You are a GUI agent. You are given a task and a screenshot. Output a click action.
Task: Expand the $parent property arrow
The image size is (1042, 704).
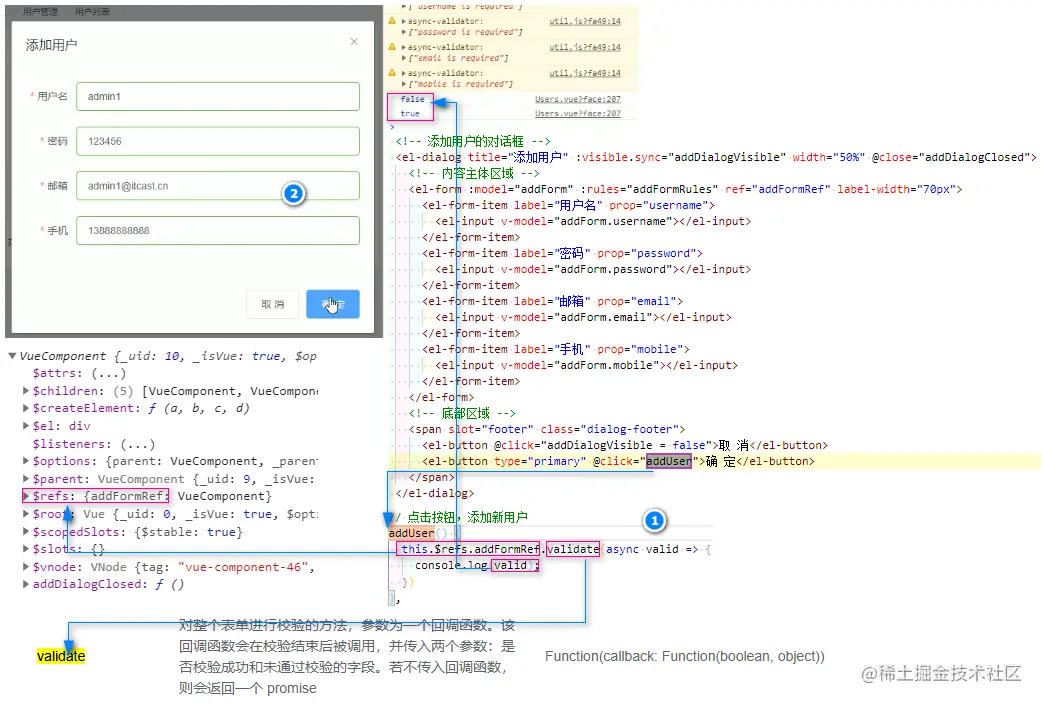coord(26,479)
